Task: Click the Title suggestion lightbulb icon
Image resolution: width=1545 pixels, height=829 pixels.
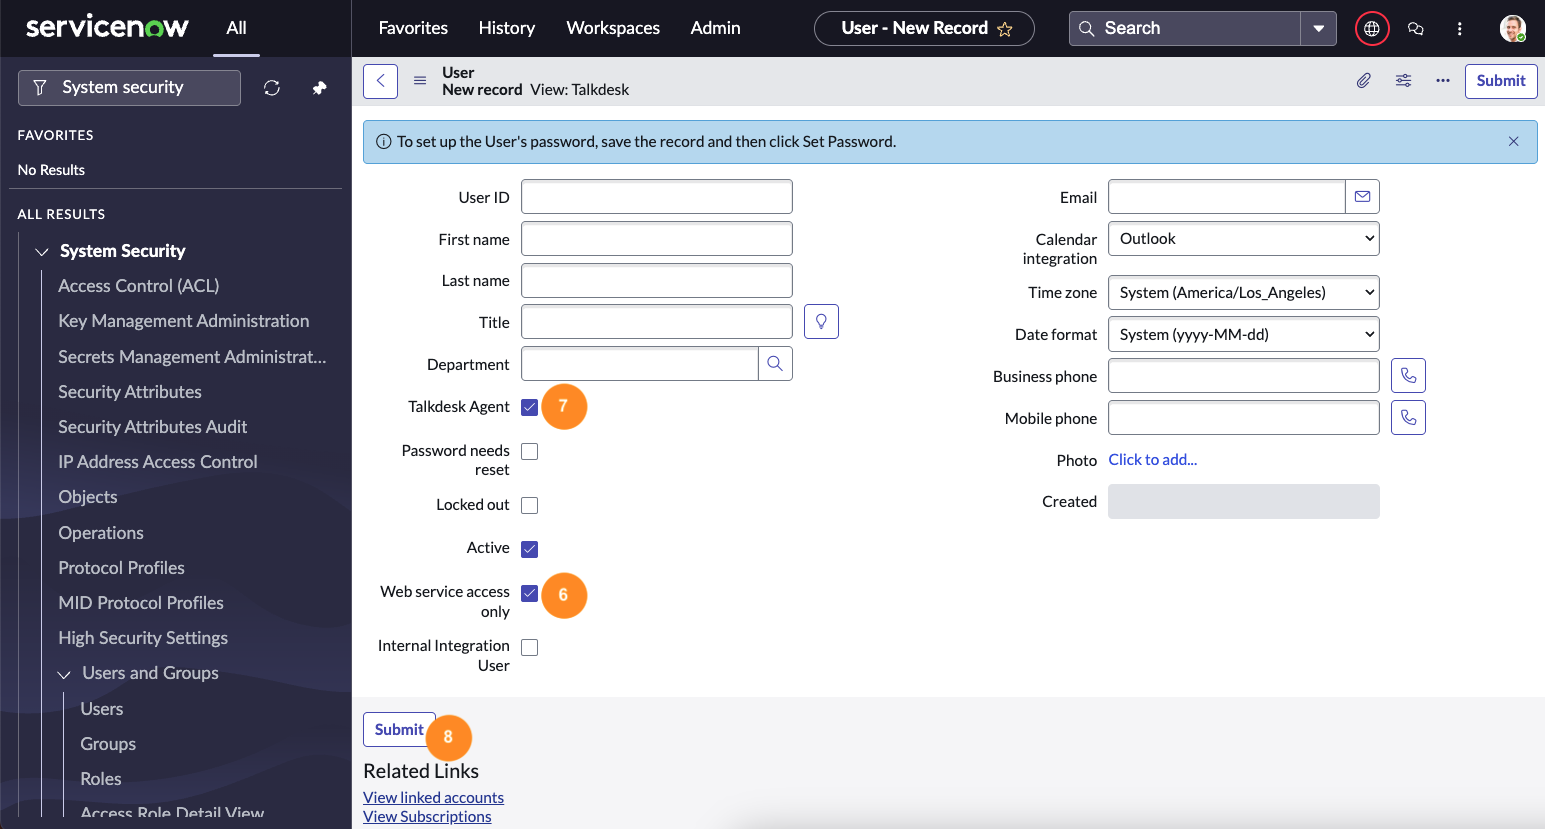Action: (821, 322)
